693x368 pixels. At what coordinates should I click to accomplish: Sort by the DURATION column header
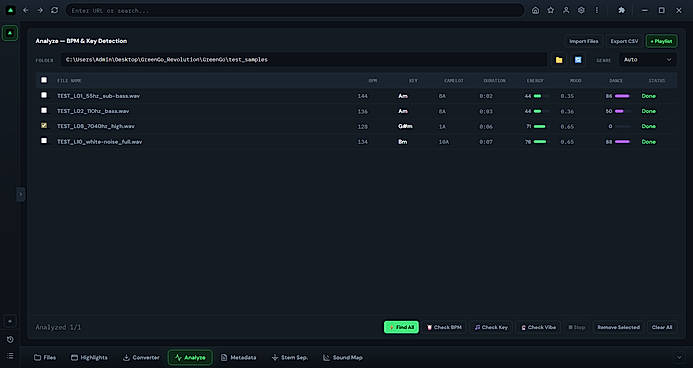click(494, 80)
